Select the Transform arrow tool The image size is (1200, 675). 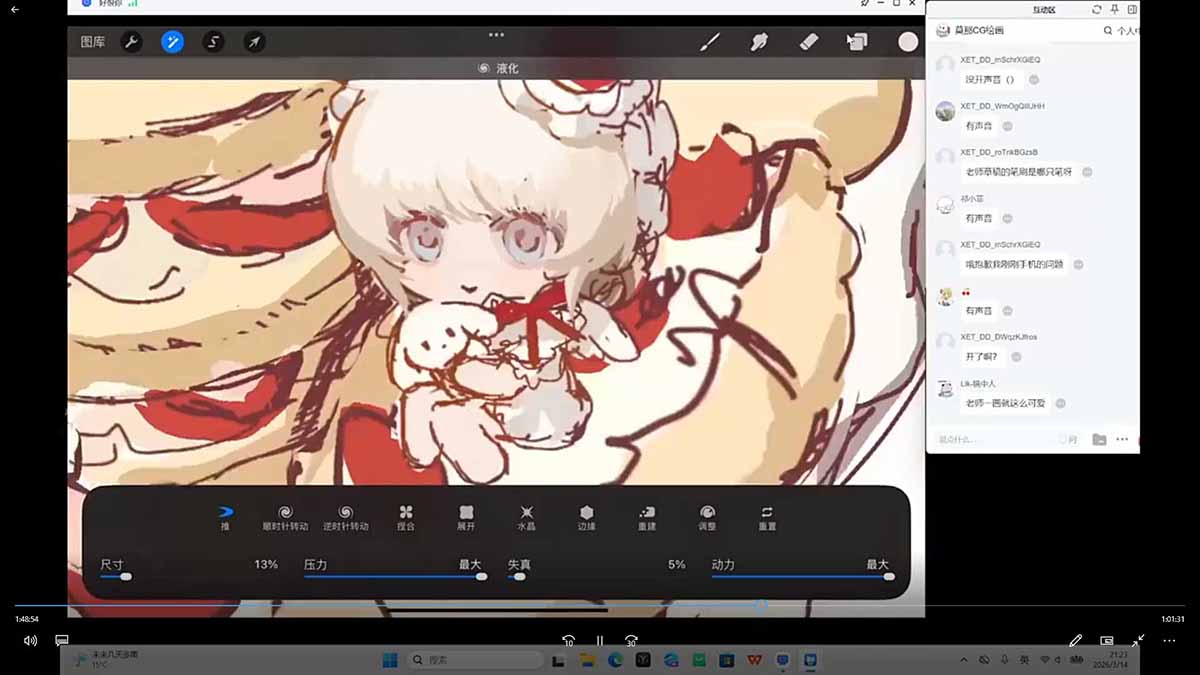[254, 42]
